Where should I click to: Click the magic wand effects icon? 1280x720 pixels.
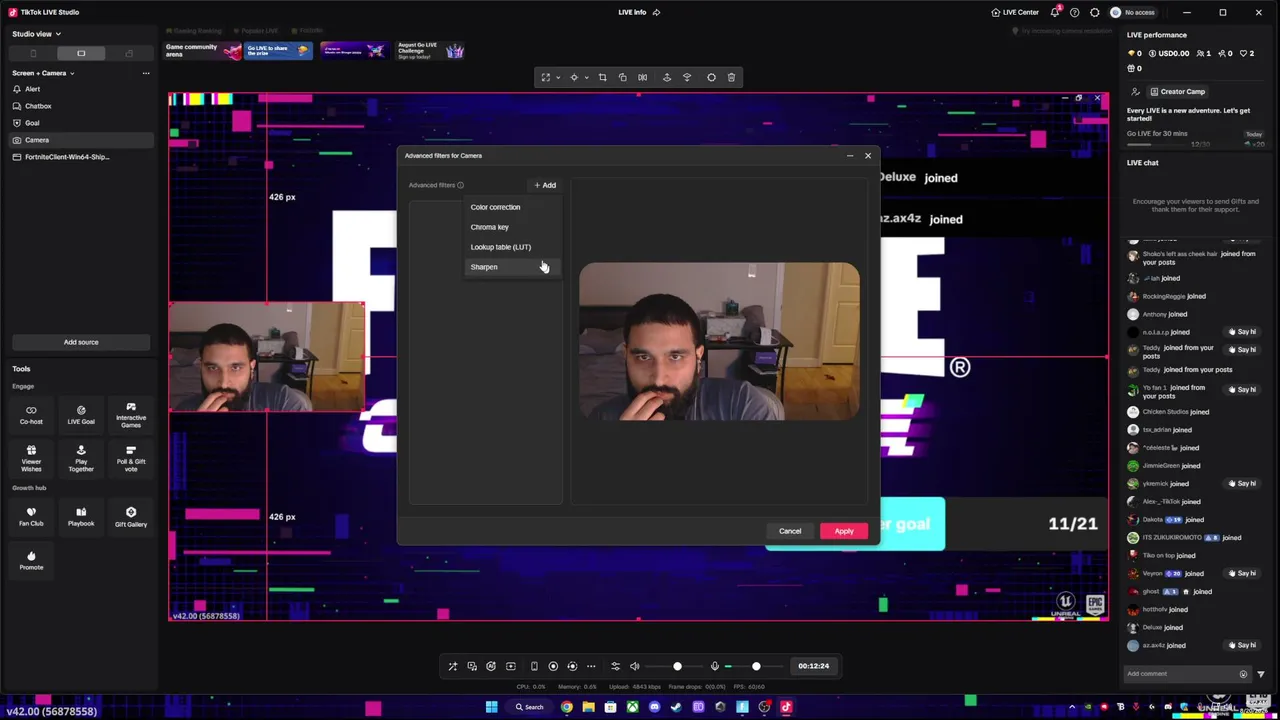(x=452, y=666)
